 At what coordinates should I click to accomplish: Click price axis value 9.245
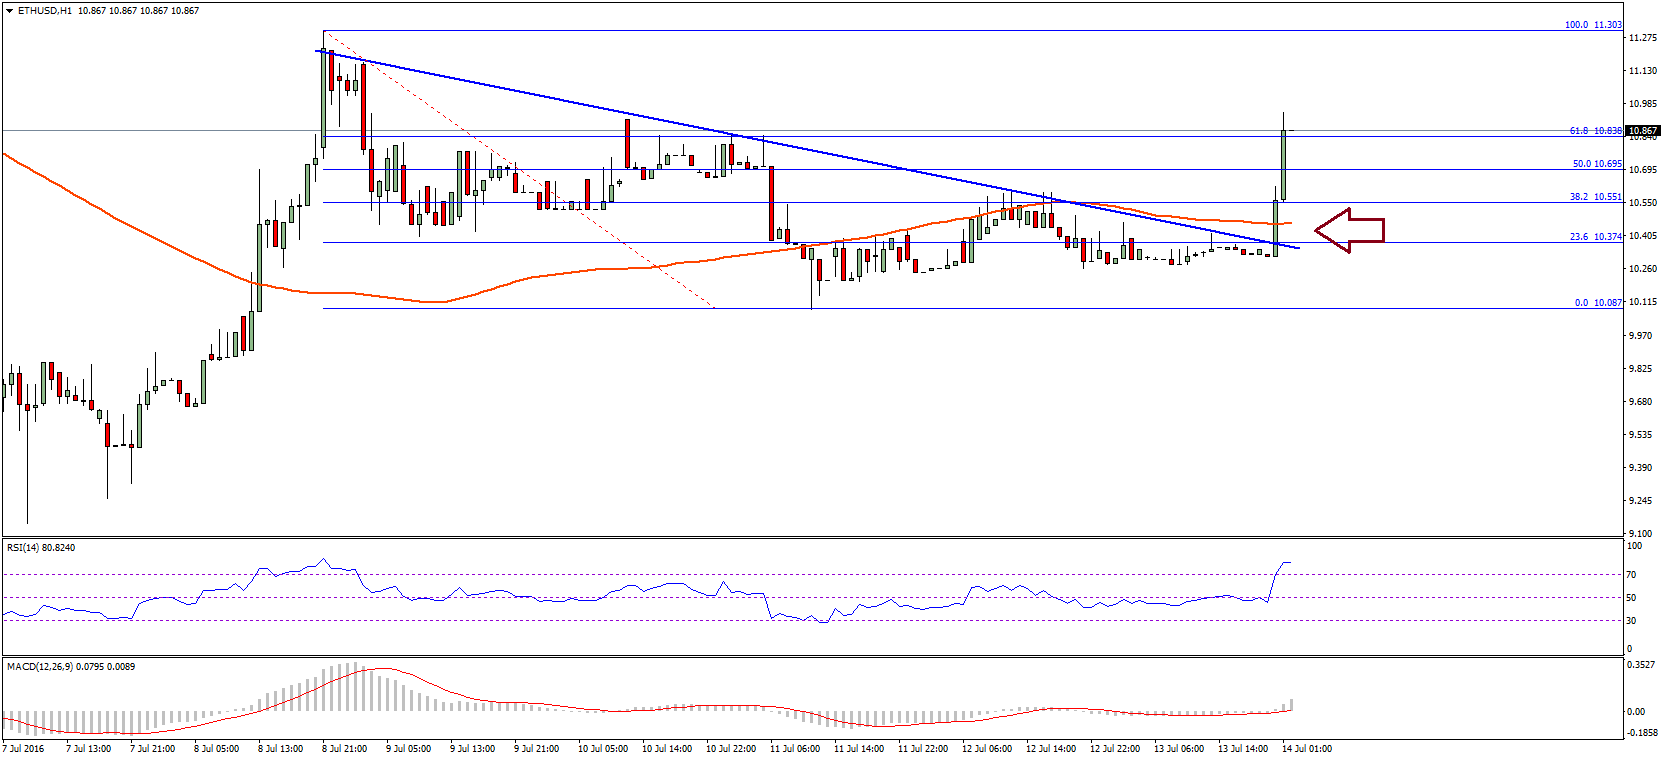tap(1640, 501)
